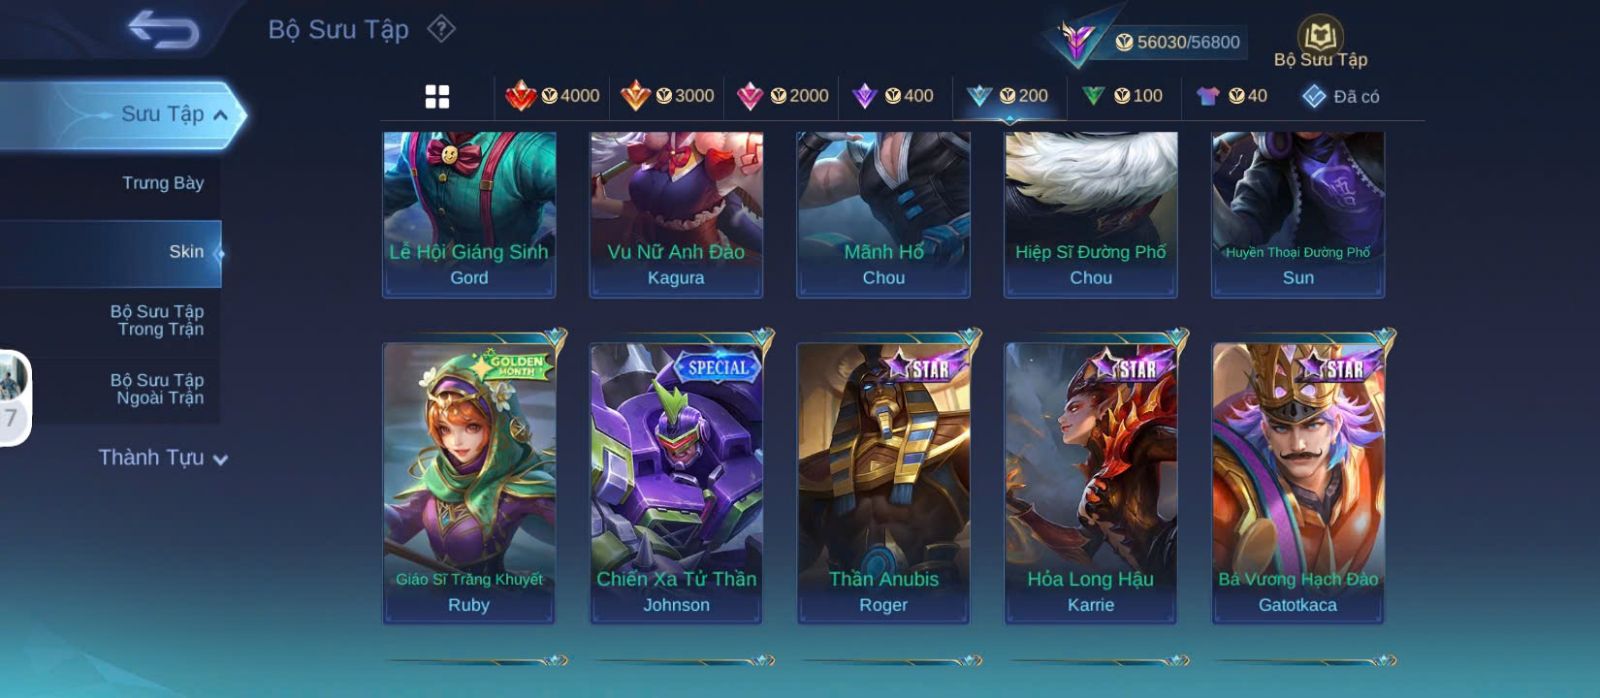Select Roger Thần Anubis skin card

tap(883, 484)
